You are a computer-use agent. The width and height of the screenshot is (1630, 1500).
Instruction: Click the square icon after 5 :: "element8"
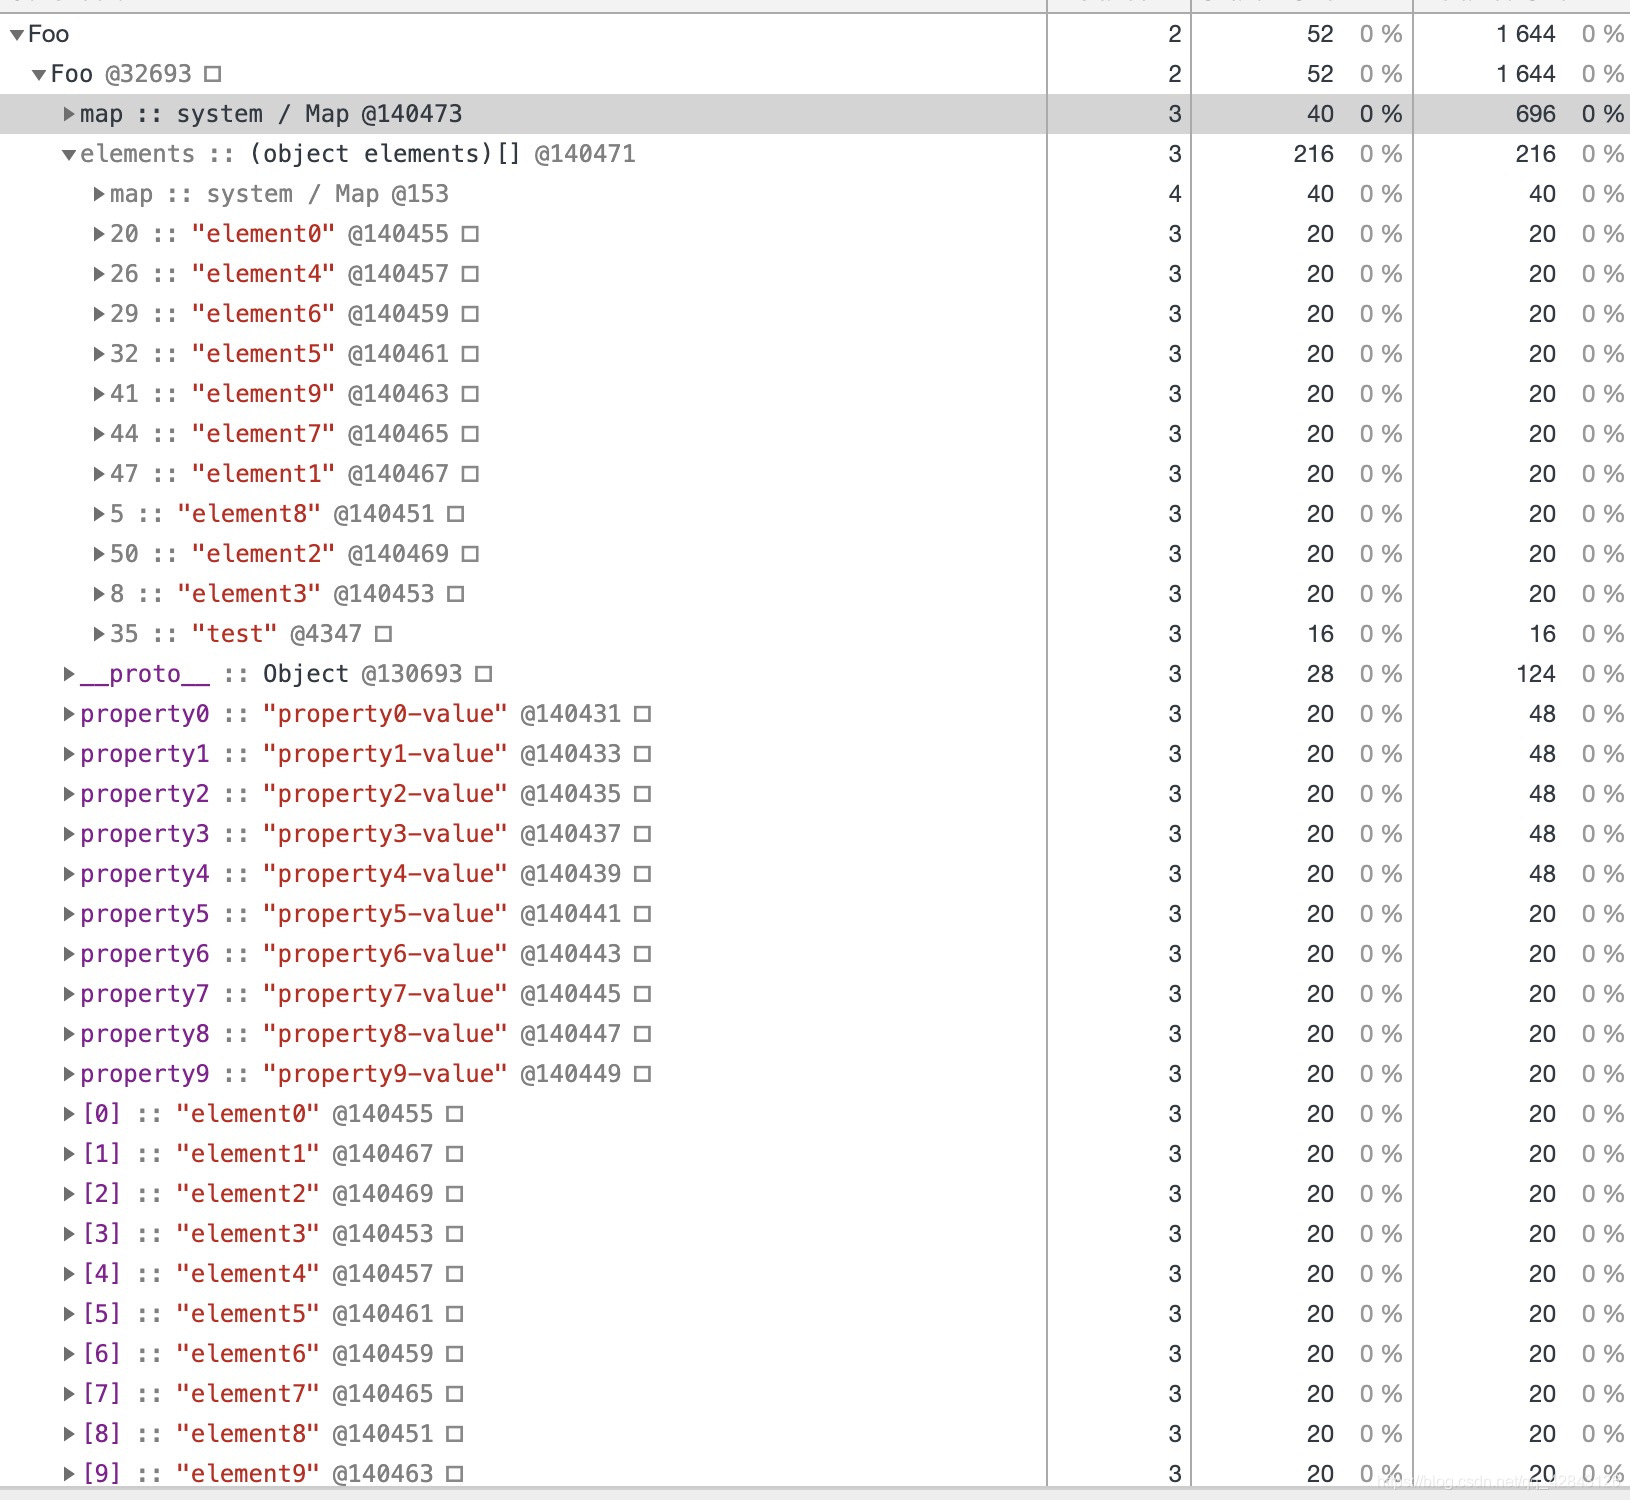click(x=456, y=514)
